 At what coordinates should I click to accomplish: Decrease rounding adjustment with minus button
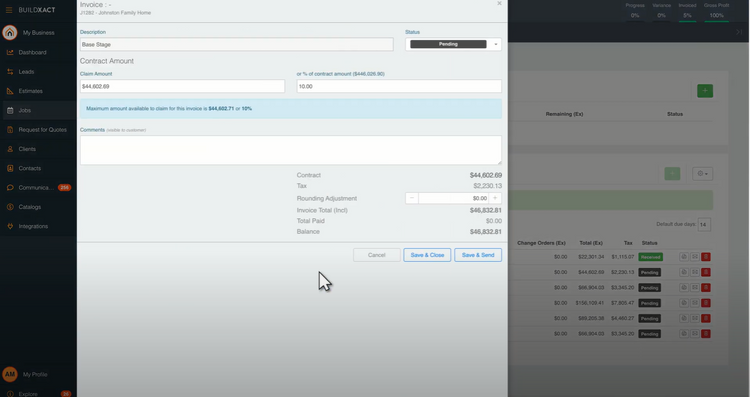412,198
